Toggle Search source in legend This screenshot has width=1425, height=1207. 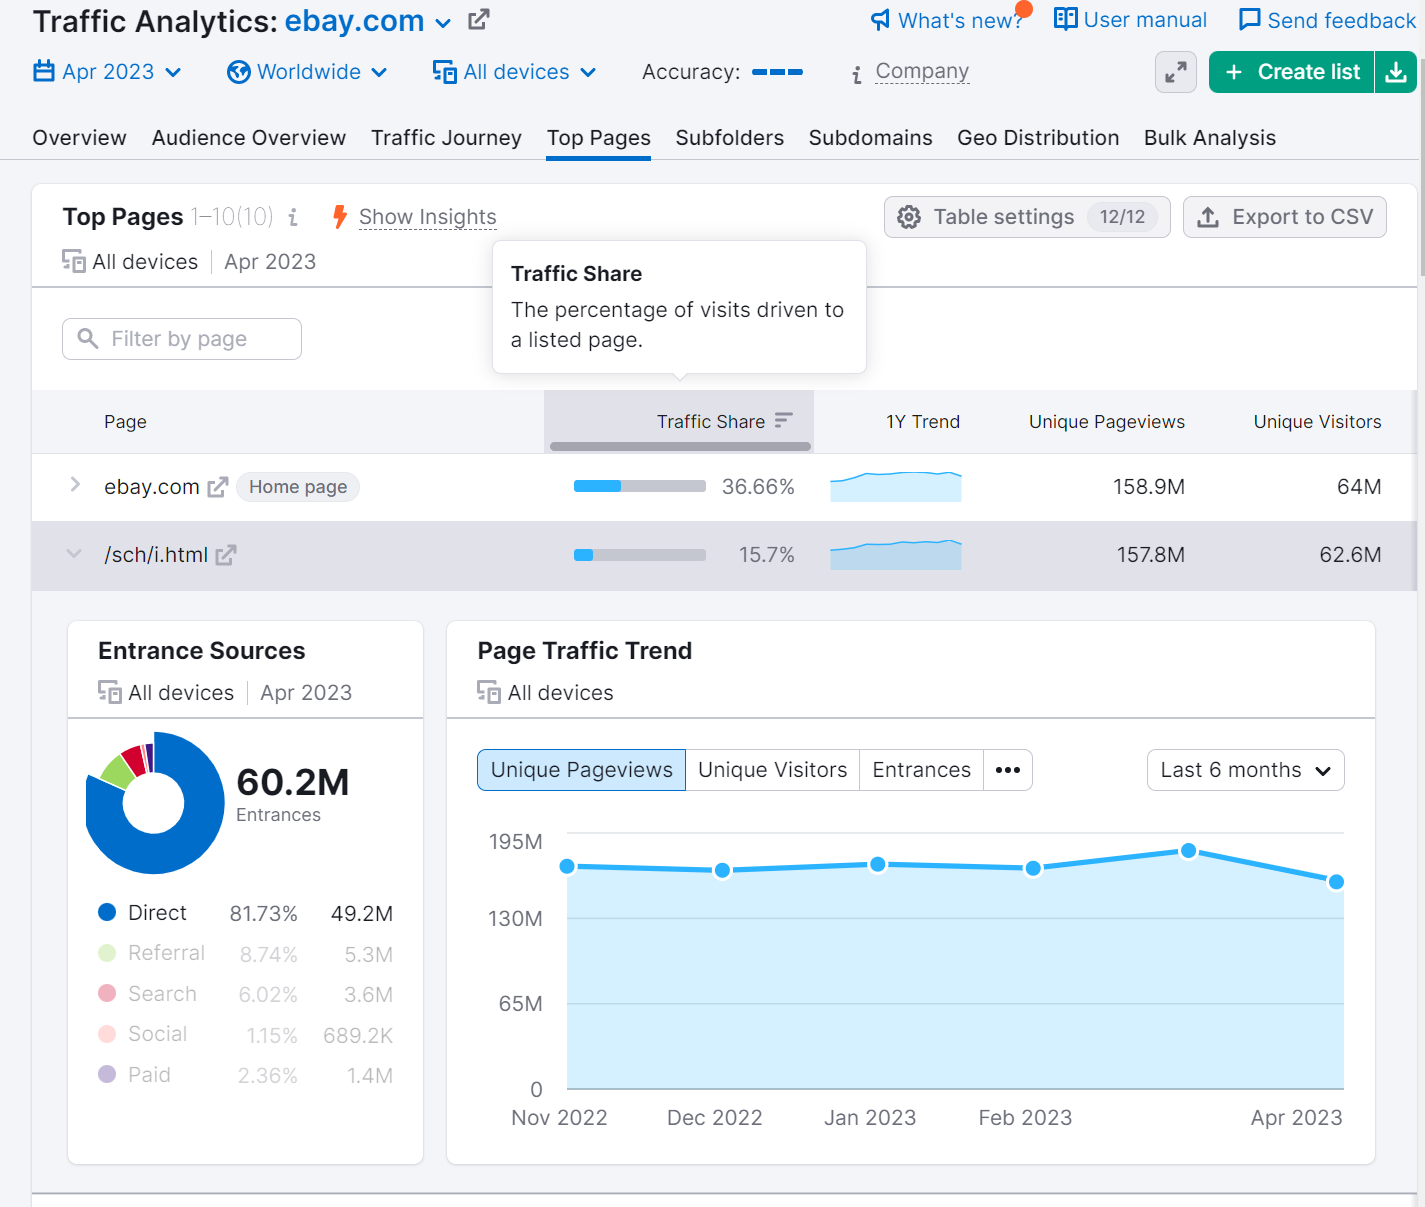coord(162,994)
